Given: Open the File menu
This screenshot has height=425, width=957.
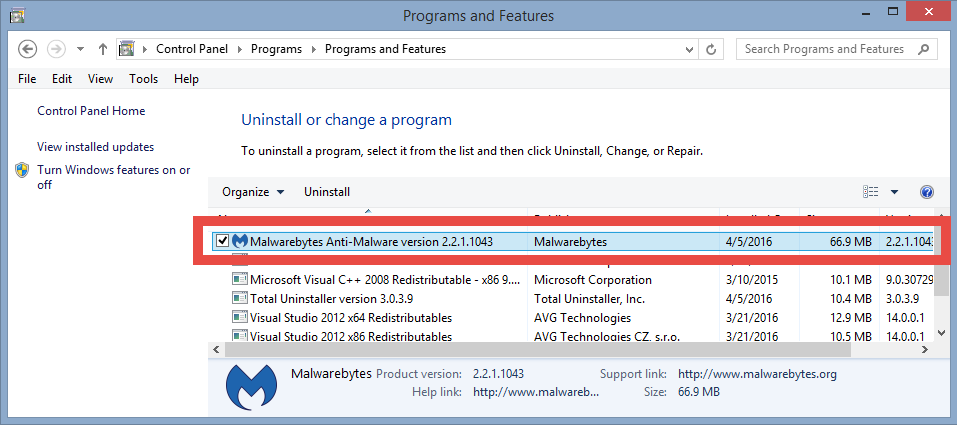Looking at the screenshot, I should pyautogui.click(x=27, y=79).
